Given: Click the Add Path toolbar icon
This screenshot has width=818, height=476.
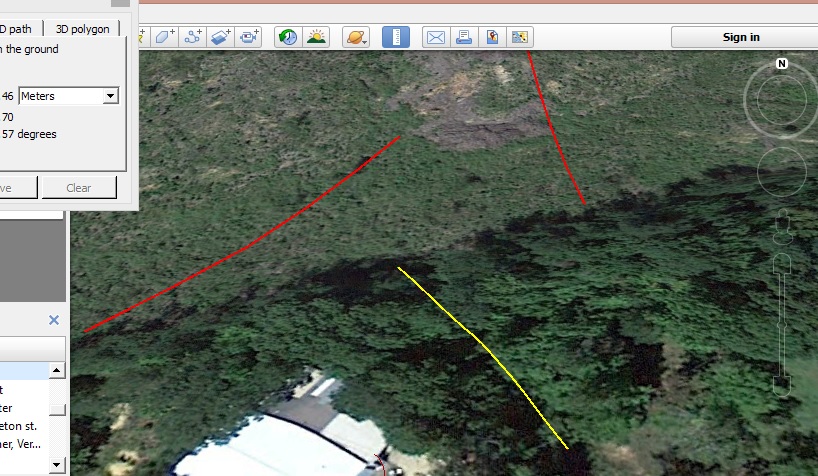Looking at the screenshot, I should (193, 37).
